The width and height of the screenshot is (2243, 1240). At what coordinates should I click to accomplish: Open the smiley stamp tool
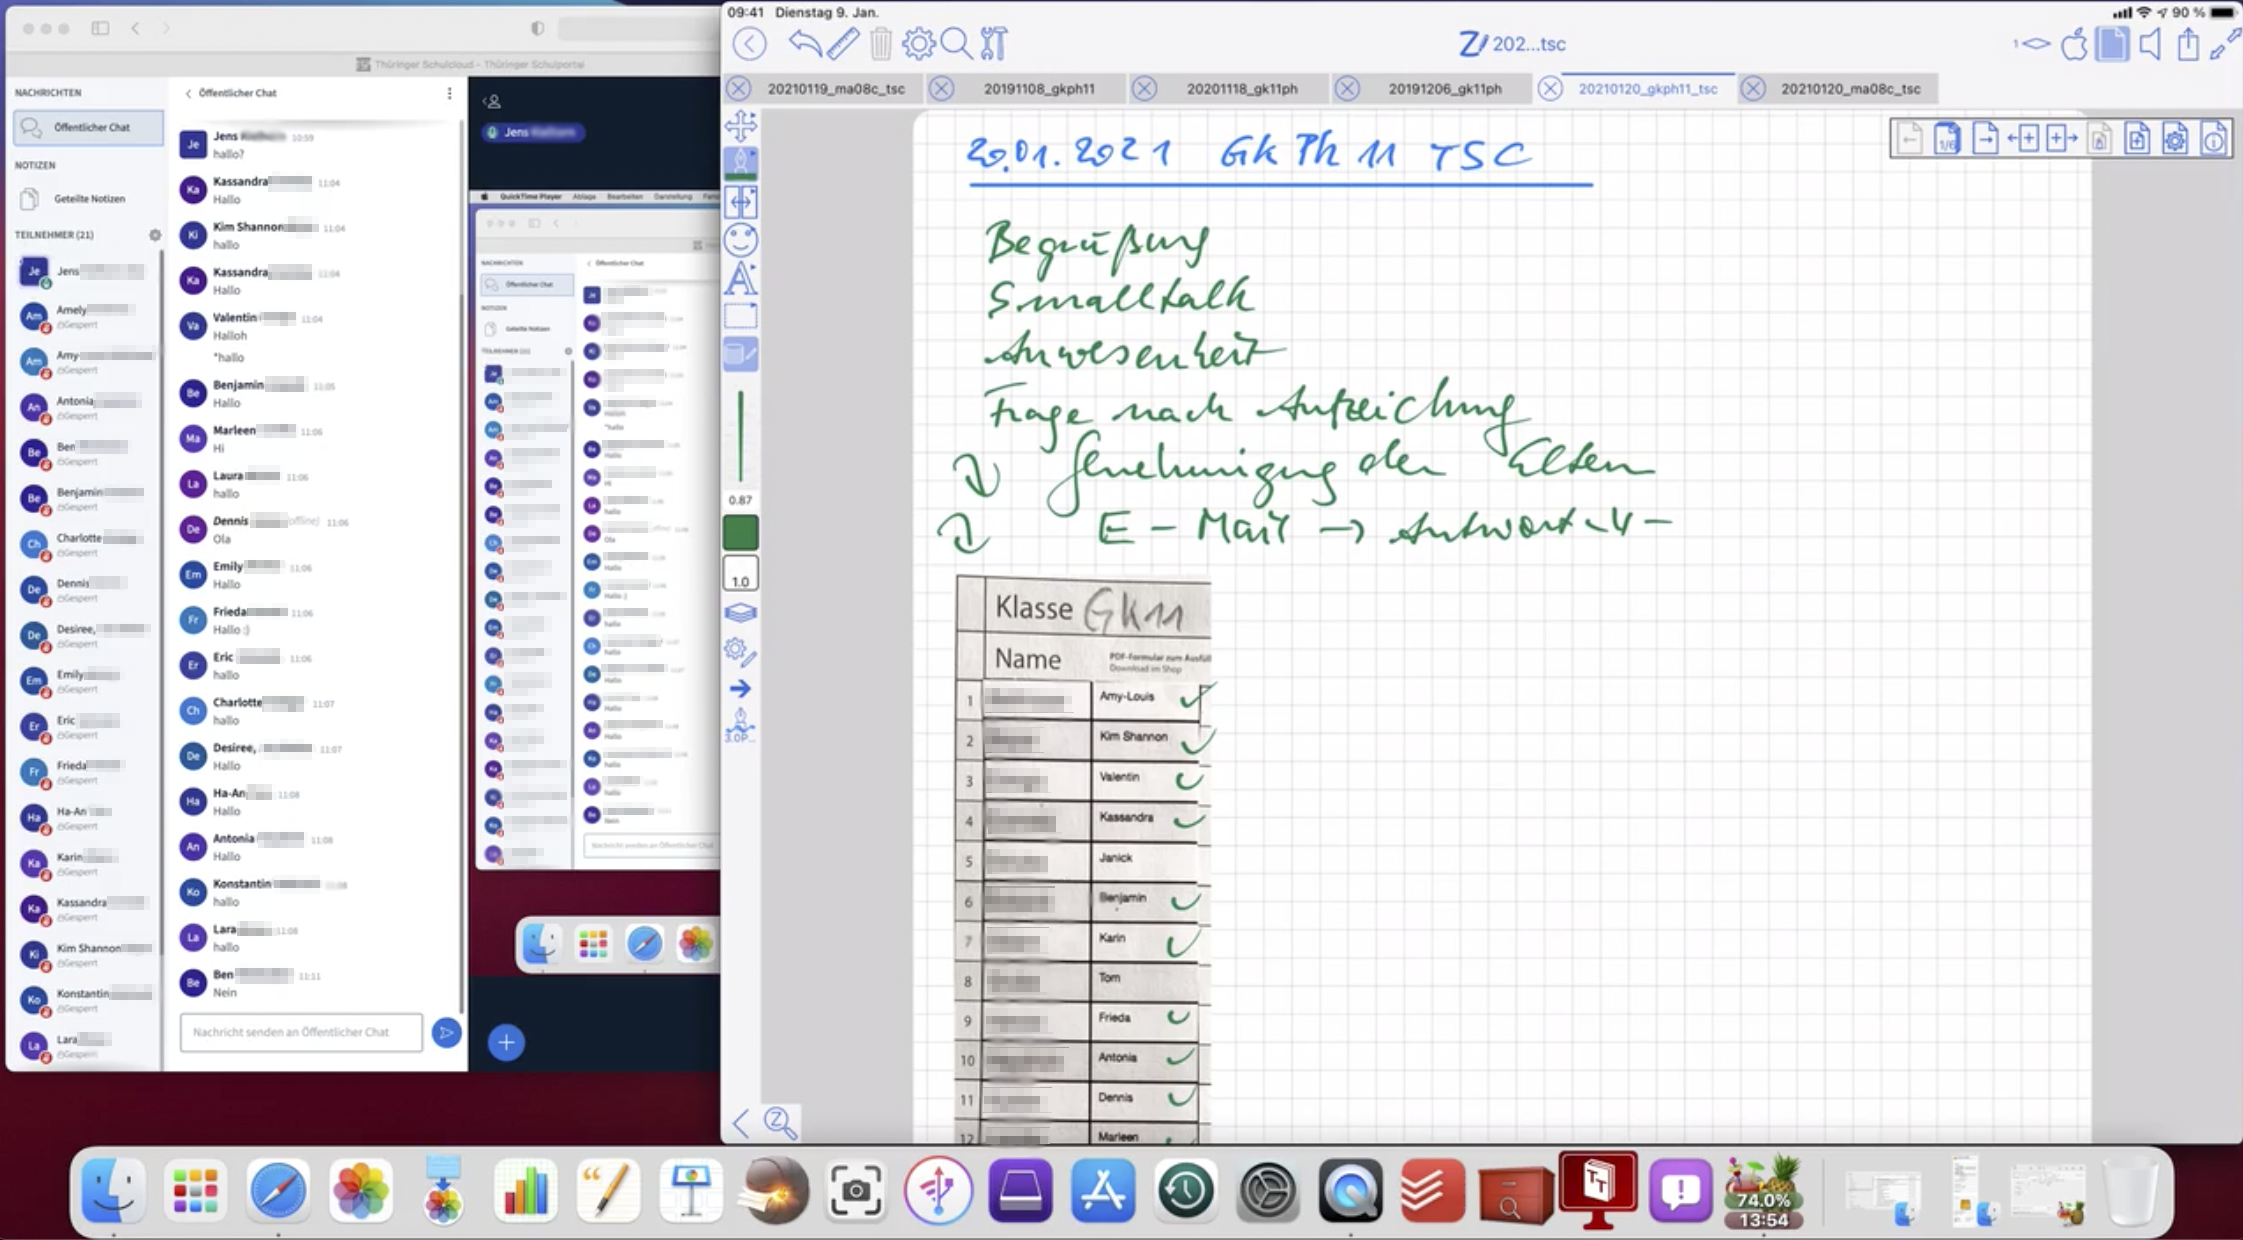tap(741, 240)
